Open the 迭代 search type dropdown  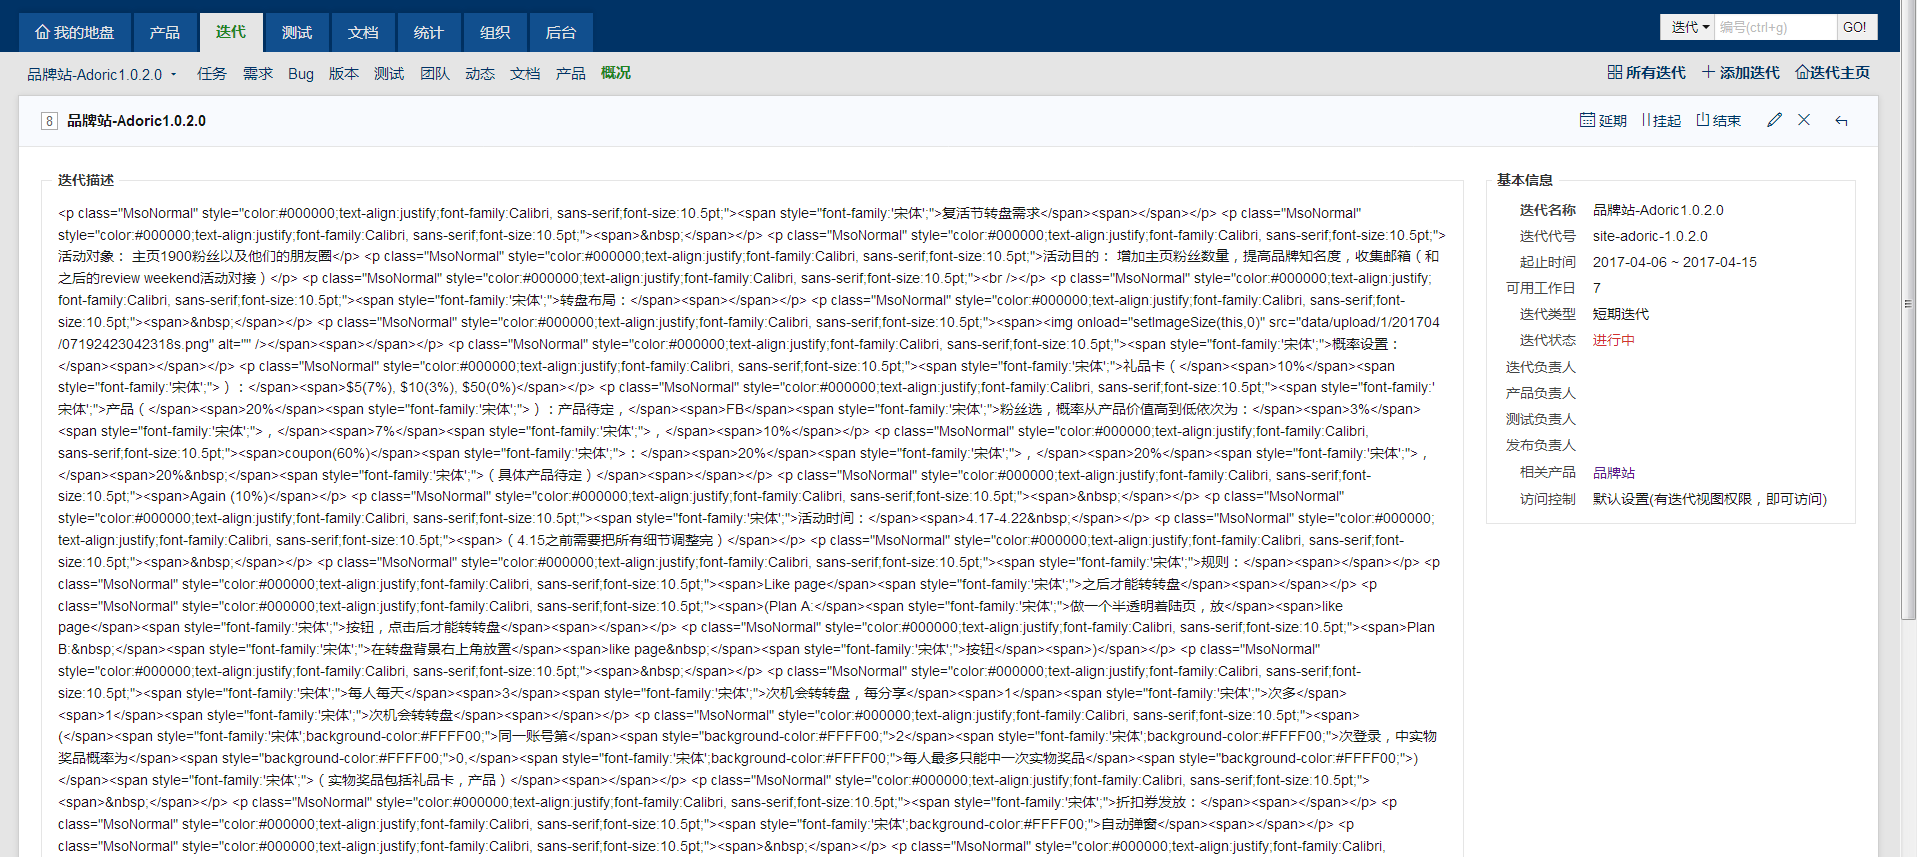(x=1688, y=27)
